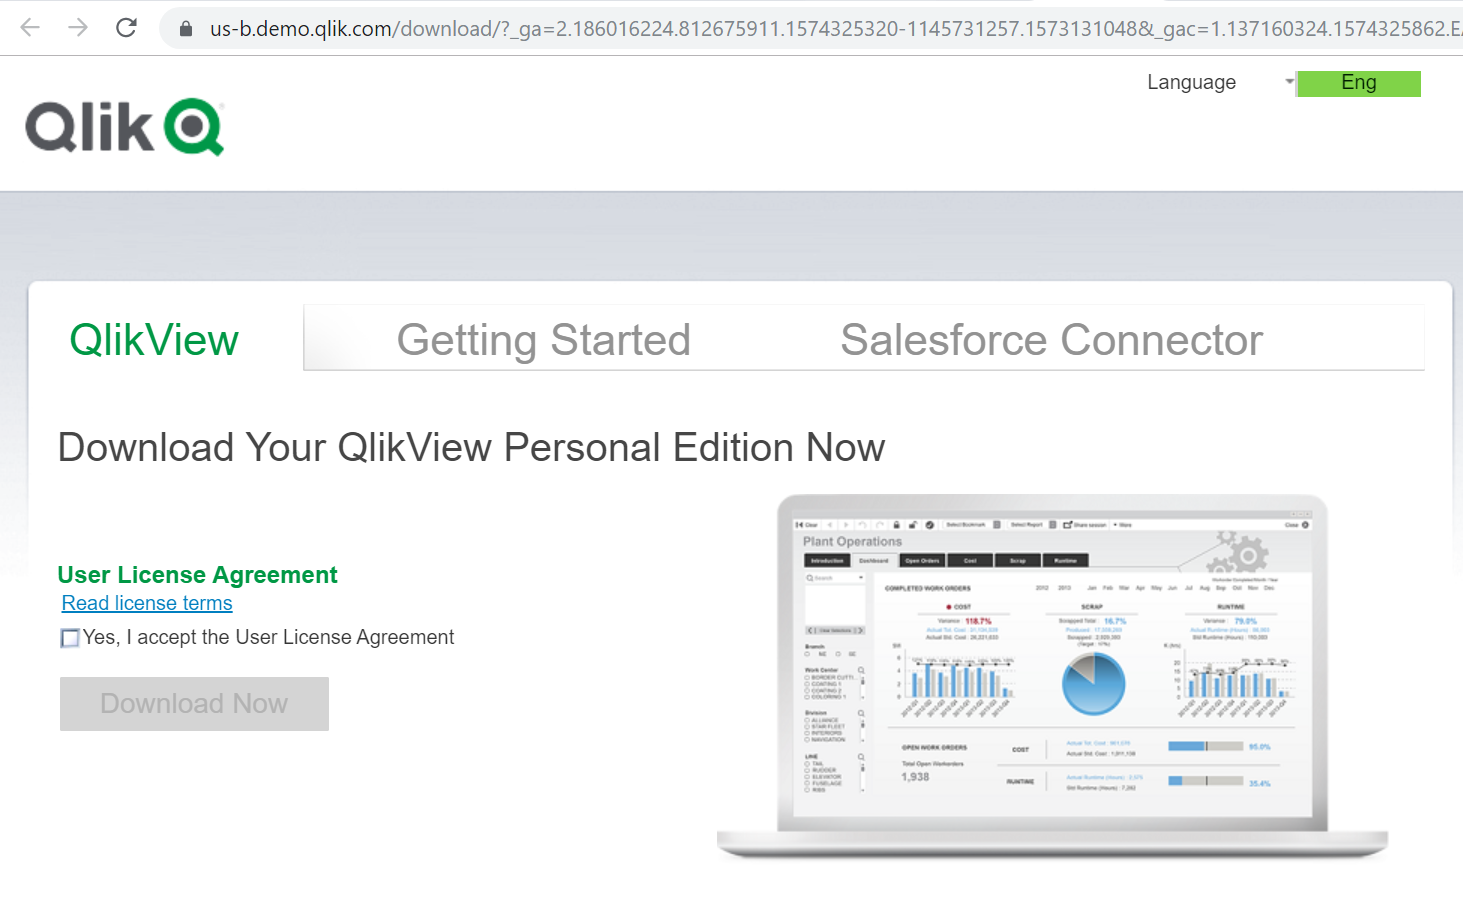Select the QlikView tab
Image resolution: width=1463 pixels, height=905 pixels.
(x=154, y=340)
